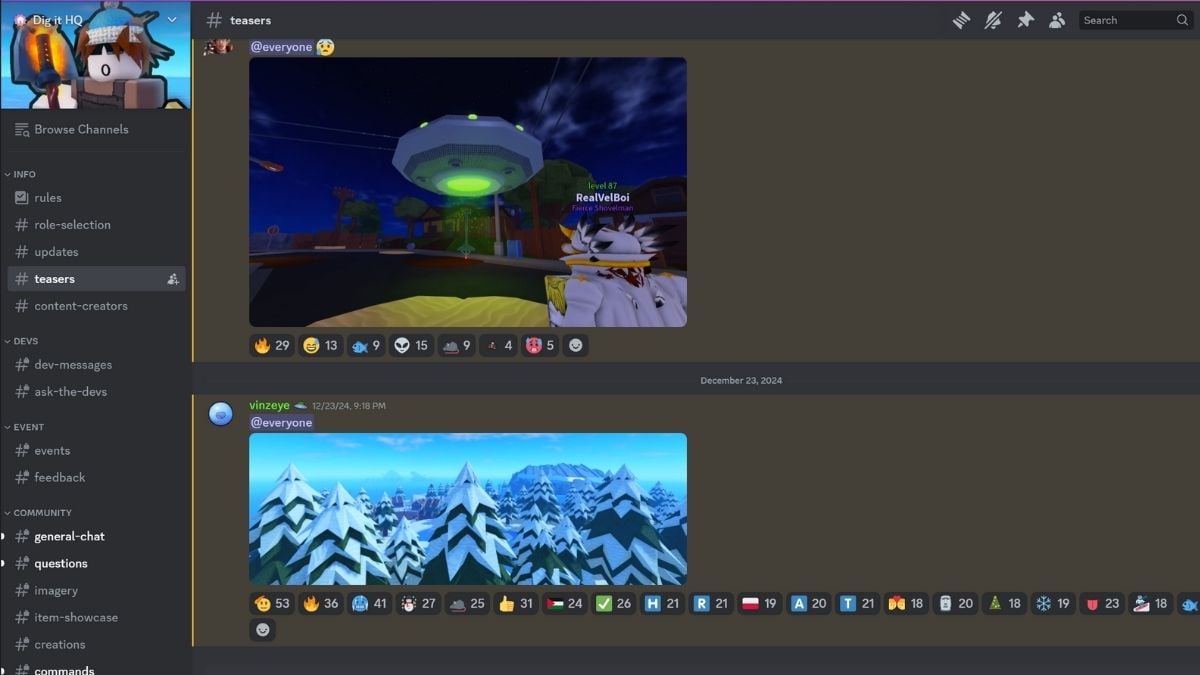The width and height of the screenshot is (1200, 675).
Task: Collapse the INFO channel category
Action: click(24, 174)
